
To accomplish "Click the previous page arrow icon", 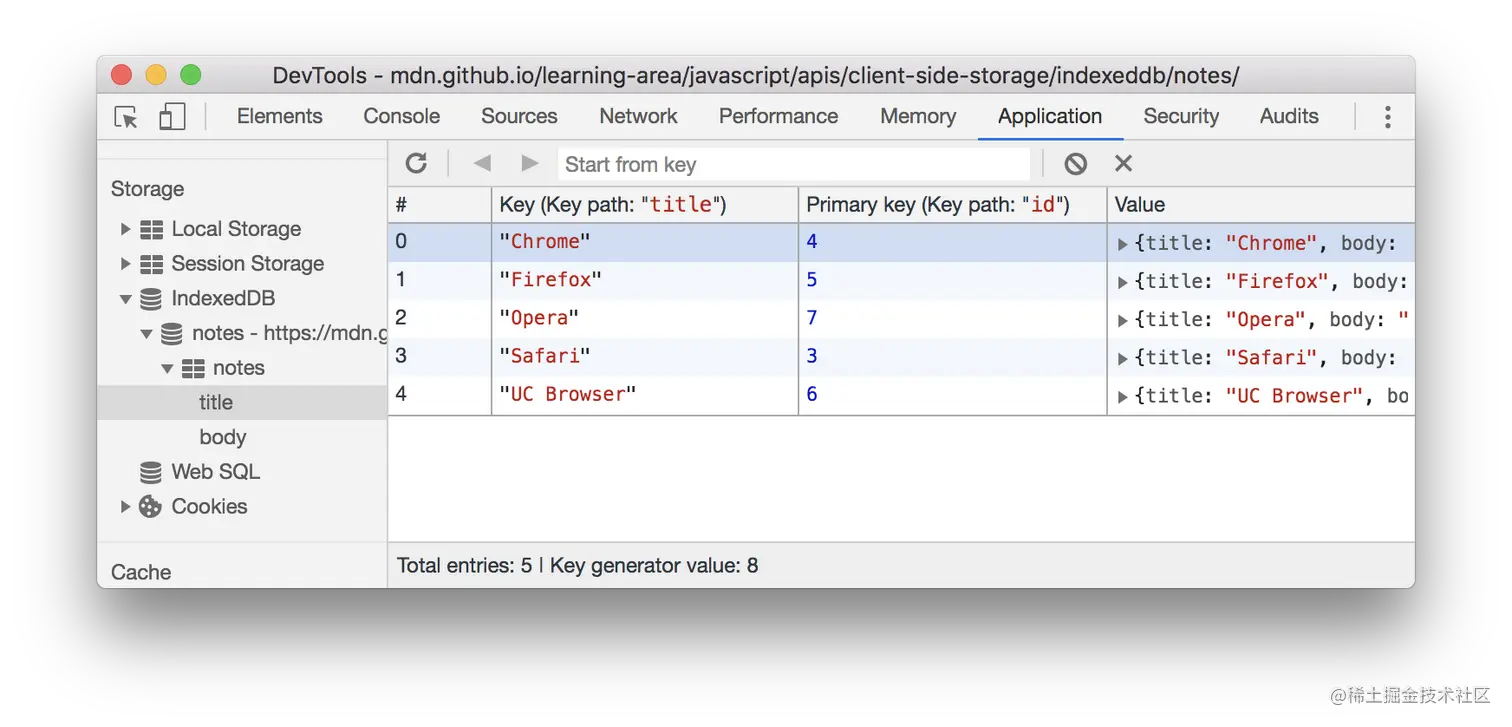I will (481, 163).
